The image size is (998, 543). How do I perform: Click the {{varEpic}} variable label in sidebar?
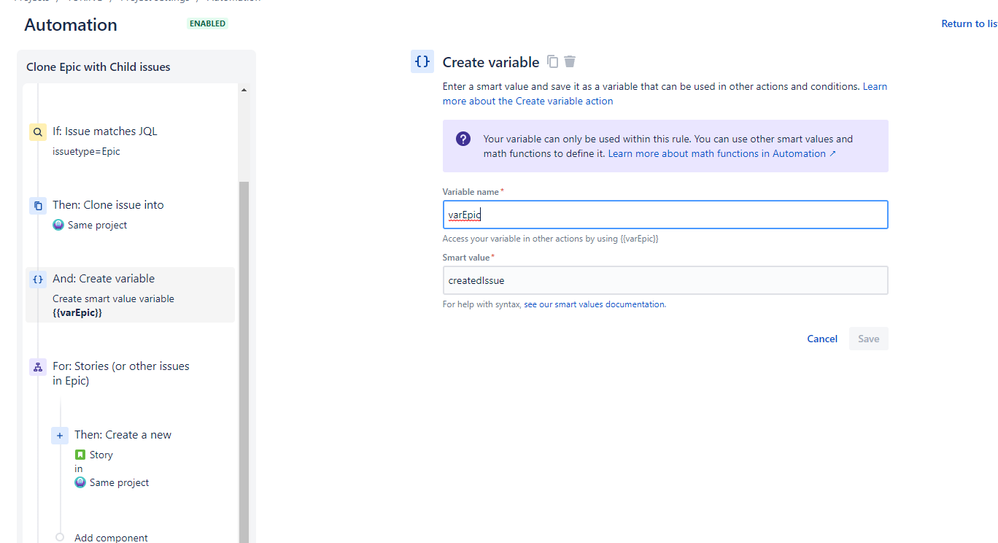77,313
